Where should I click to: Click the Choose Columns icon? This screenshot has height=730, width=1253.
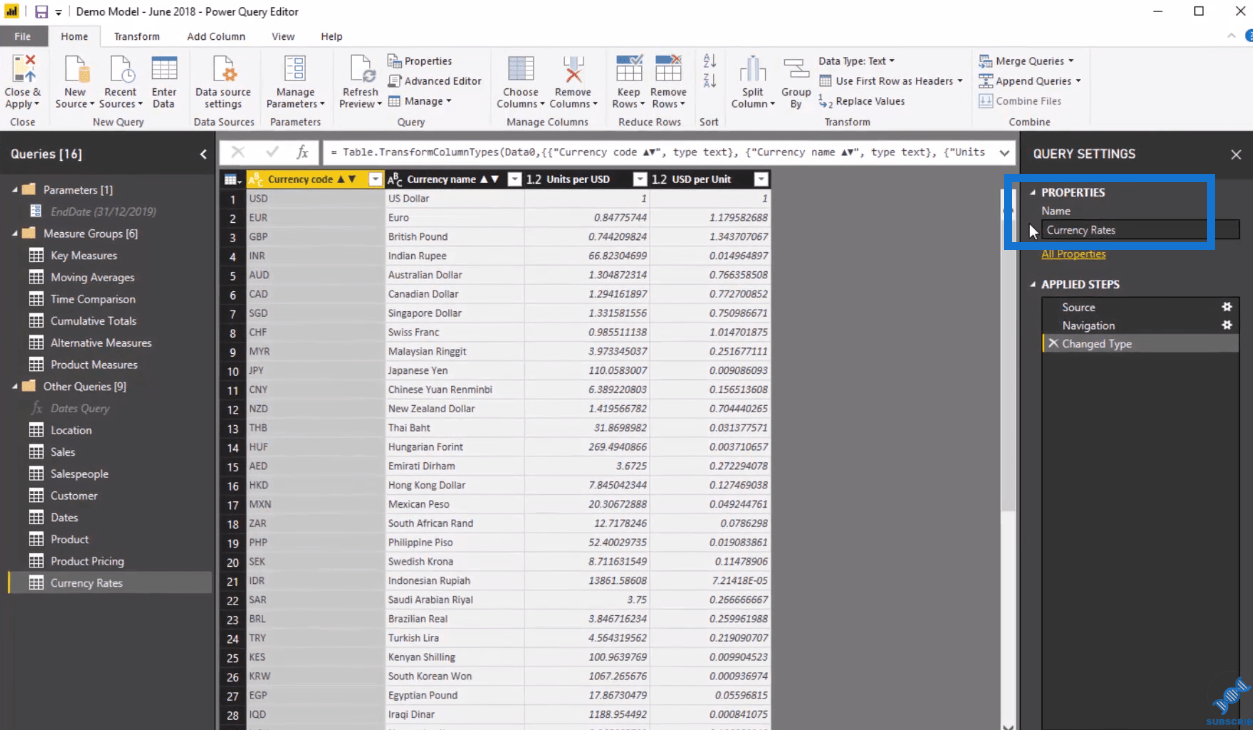(521, 70)
